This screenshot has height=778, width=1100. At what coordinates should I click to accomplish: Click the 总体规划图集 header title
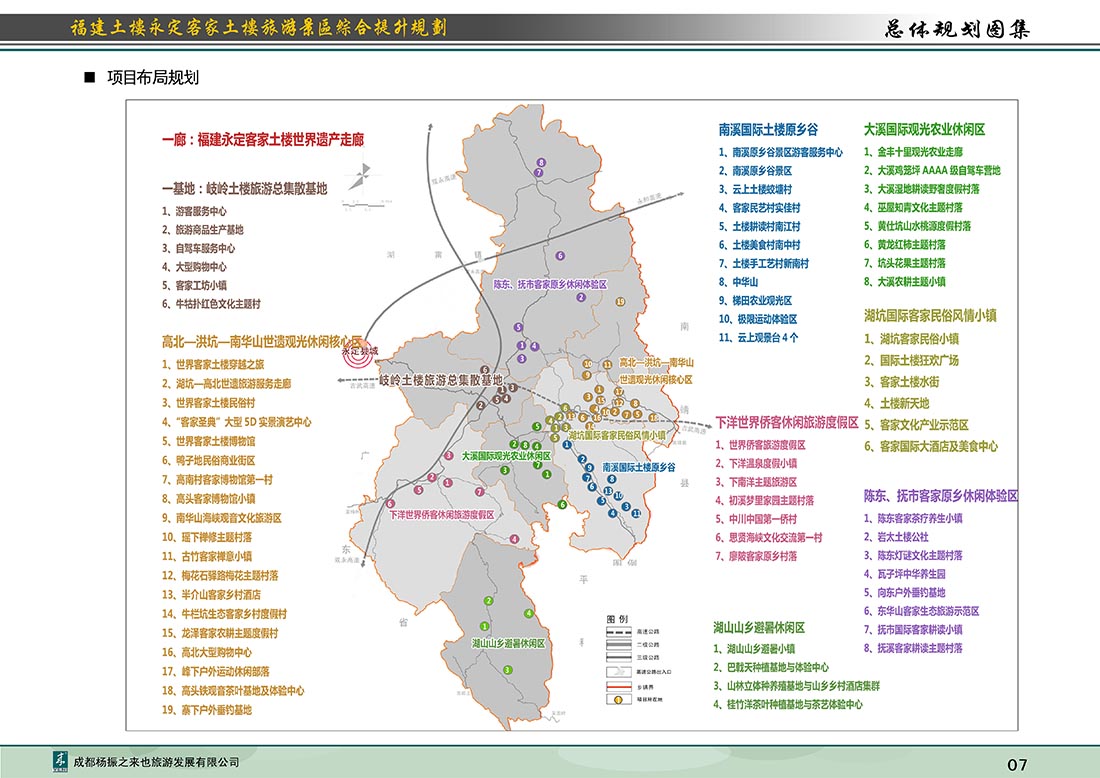[957, 29]
